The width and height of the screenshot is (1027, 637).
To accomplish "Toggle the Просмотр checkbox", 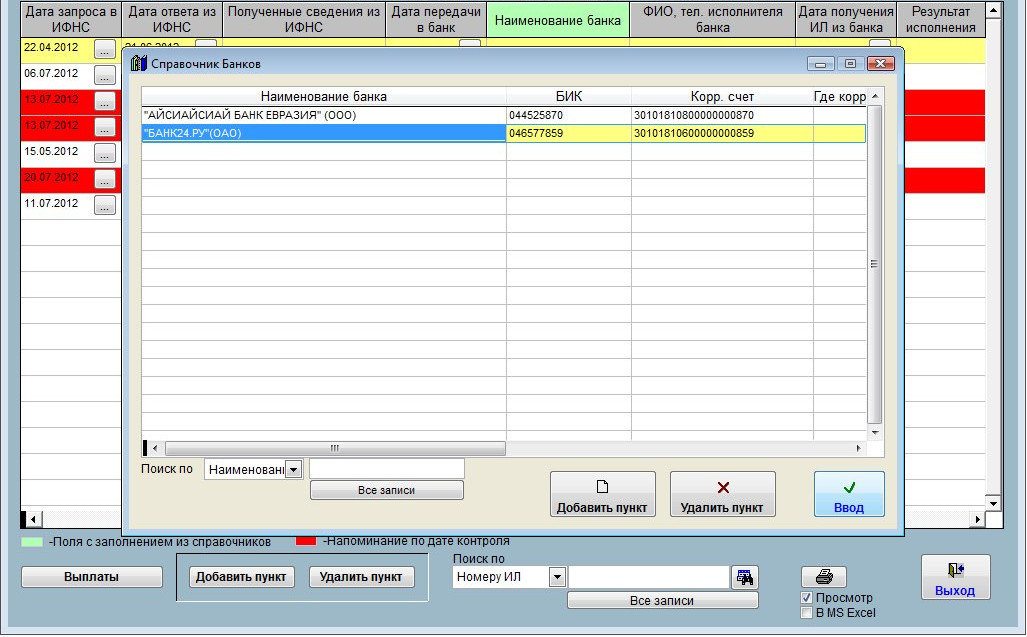I will pyautogui.click(x=807, y=598).
